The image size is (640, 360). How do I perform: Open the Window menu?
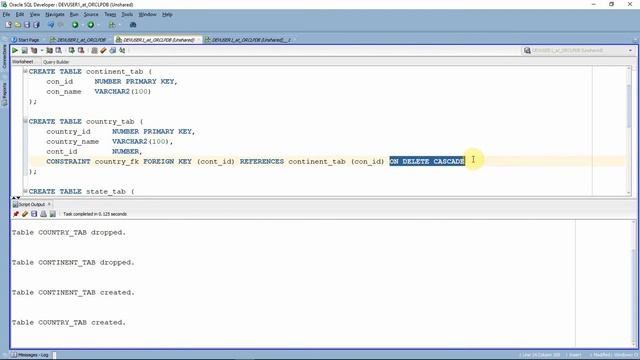click(x=147, y=14)
